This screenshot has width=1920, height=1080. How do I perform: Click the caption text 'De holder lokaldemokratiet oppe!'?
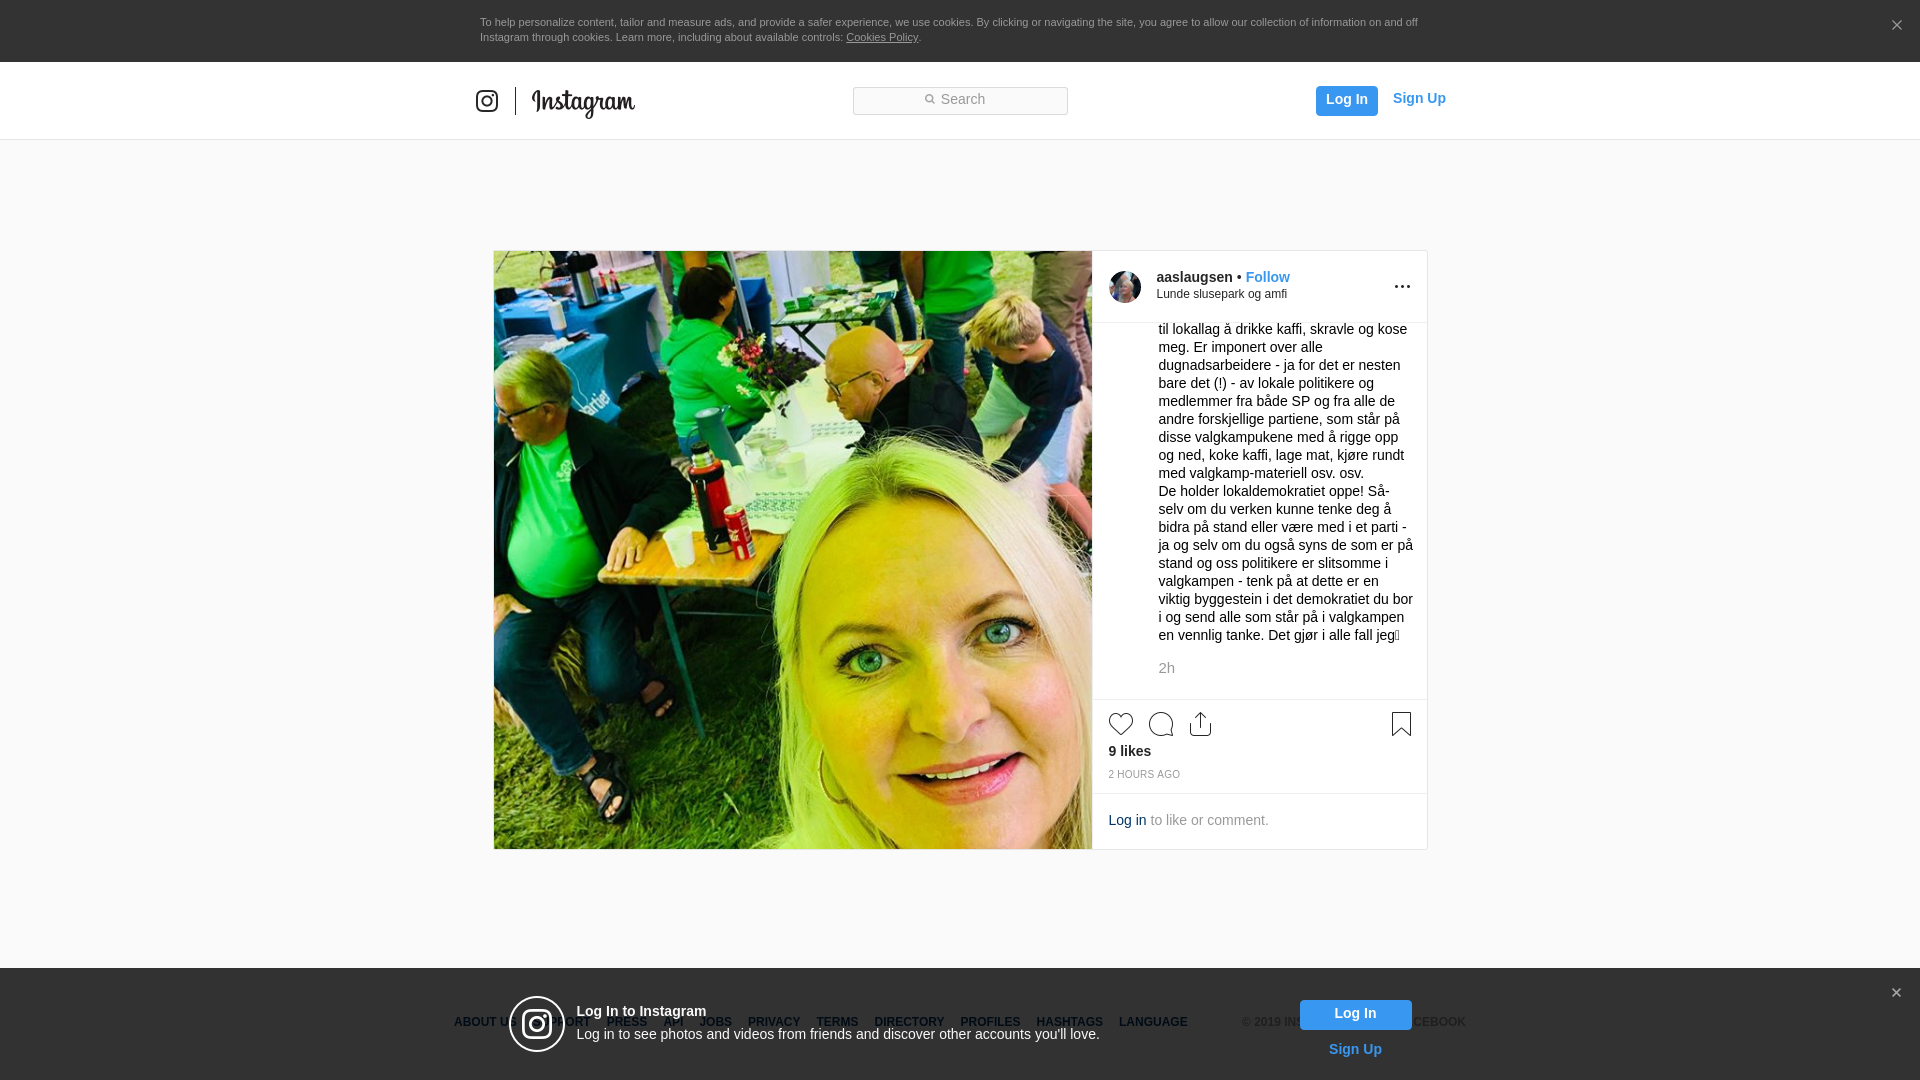click(x=1261, y=491)
